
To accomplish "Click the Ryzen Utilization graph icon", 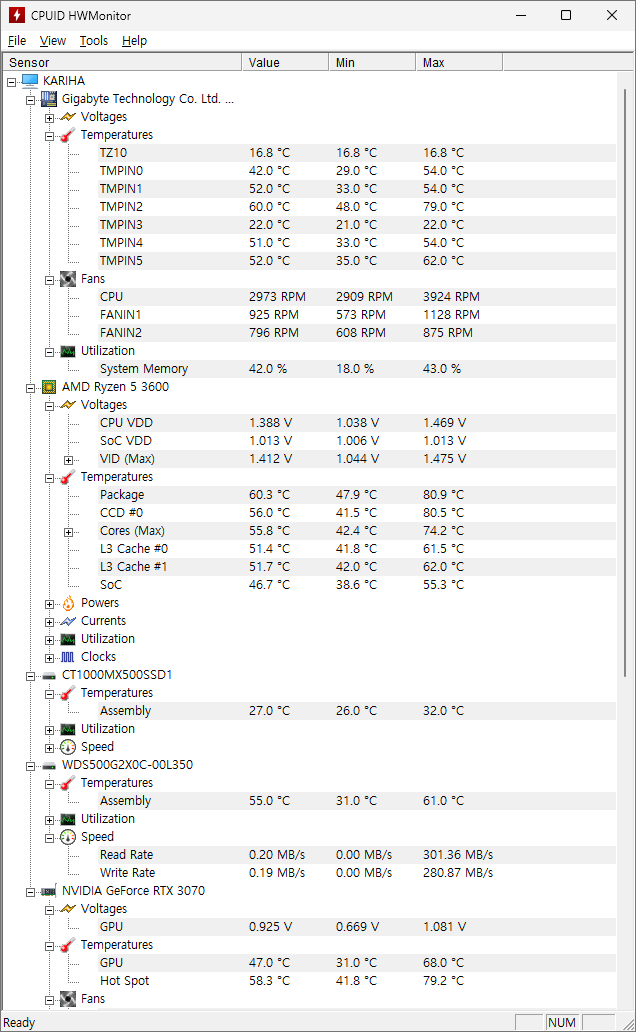I will point(68,639).
